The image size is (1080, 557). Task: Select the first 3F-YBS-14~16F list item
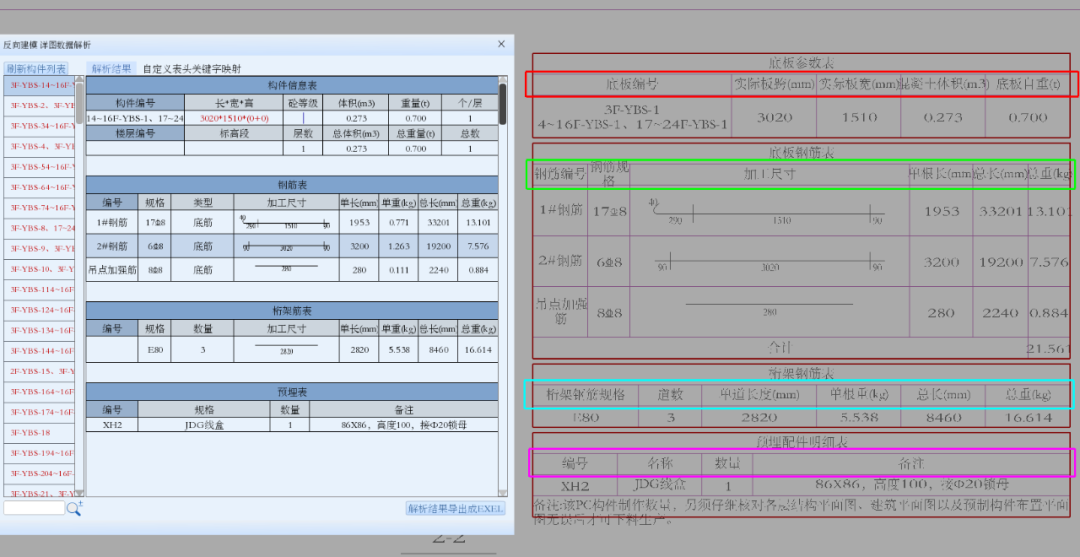click(x=38, y=85)
